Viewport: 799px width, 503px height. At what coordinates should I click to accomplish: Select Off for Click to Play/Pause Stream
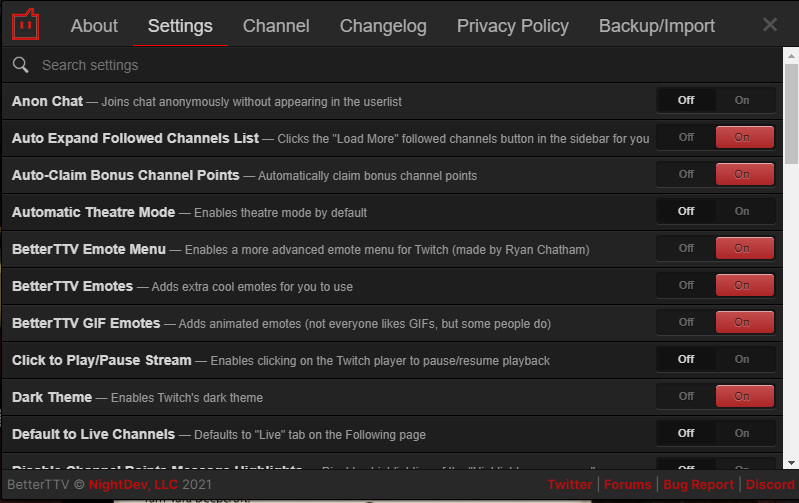[x=686, y=359]
